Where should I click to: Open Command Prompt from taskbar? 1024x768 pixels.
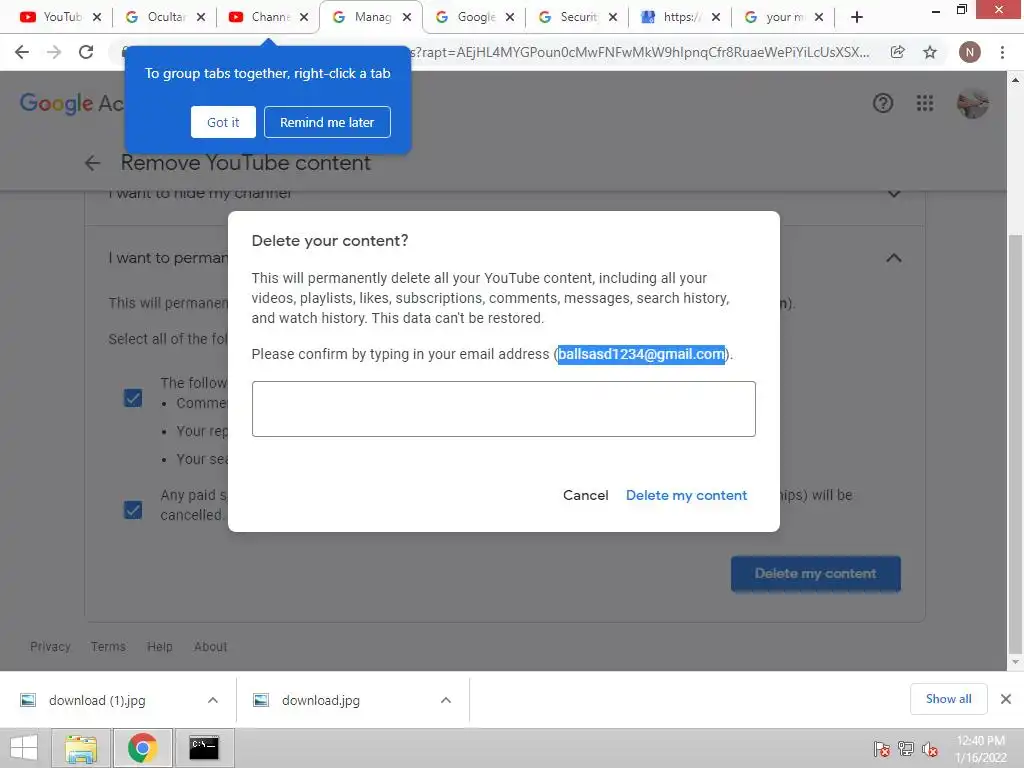(204, 748)
